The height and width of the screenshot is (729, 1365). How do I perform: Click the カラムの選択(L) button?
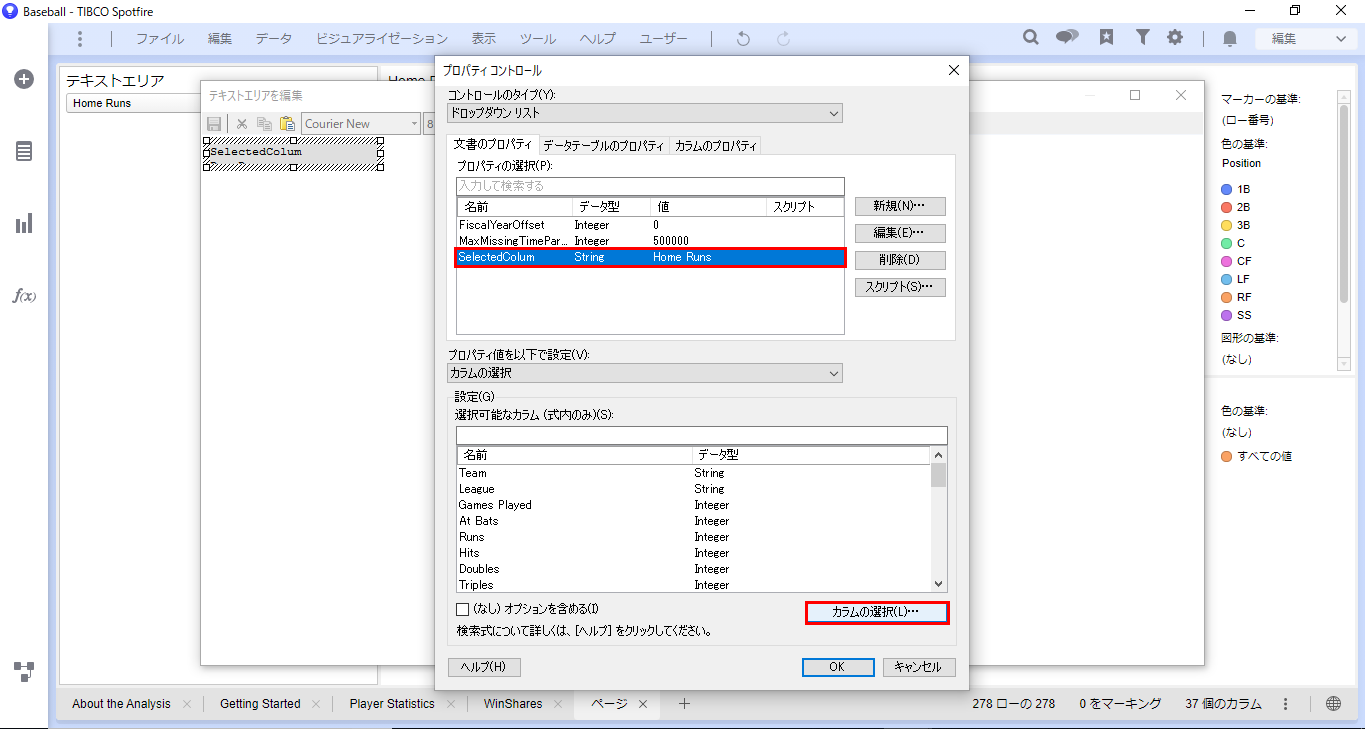point(876,612)
